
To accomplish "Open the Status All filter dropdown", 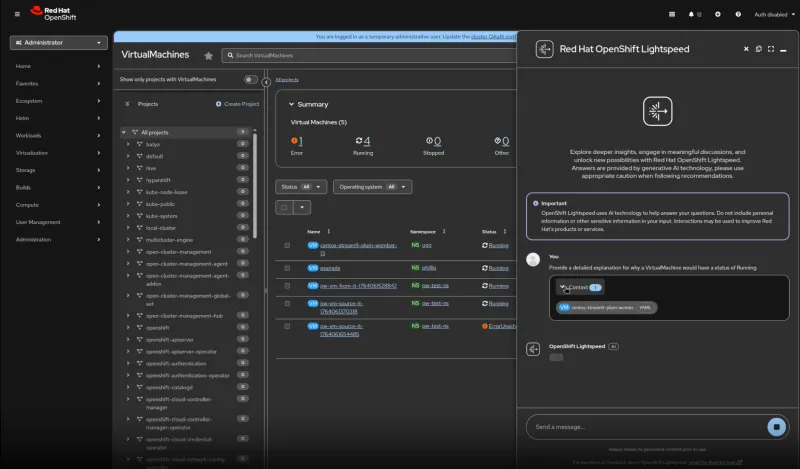I will coord(301,187).
